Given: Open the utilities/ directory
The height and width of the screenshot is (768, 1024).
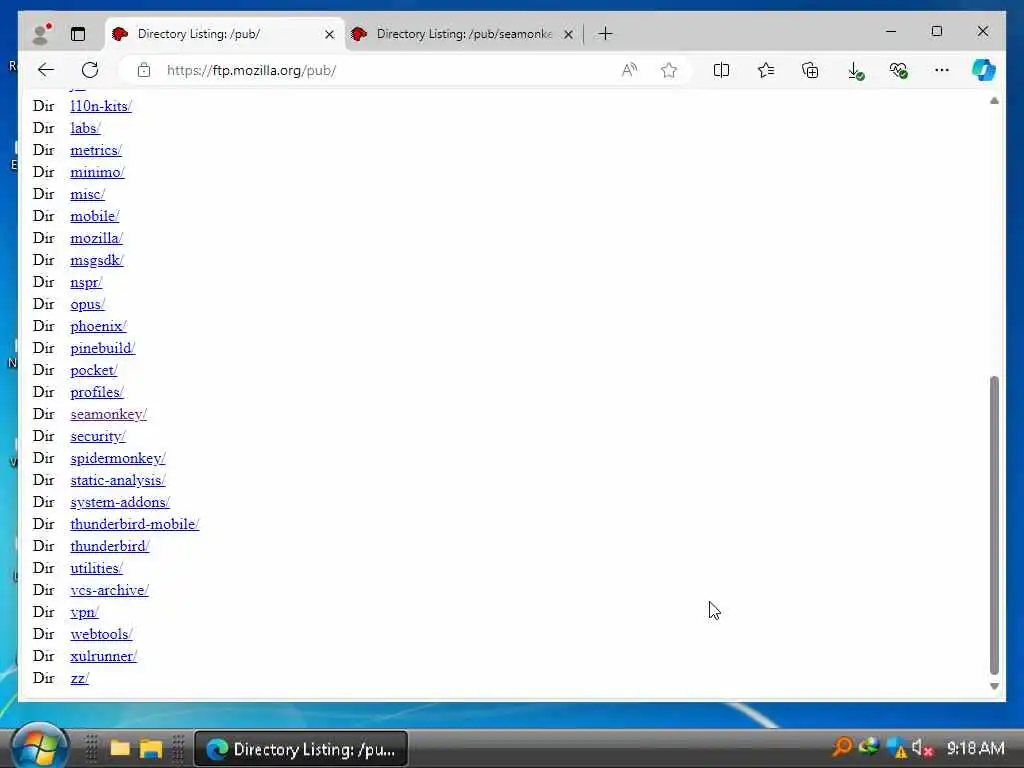Looking at the screenshot, I should 96,568.
